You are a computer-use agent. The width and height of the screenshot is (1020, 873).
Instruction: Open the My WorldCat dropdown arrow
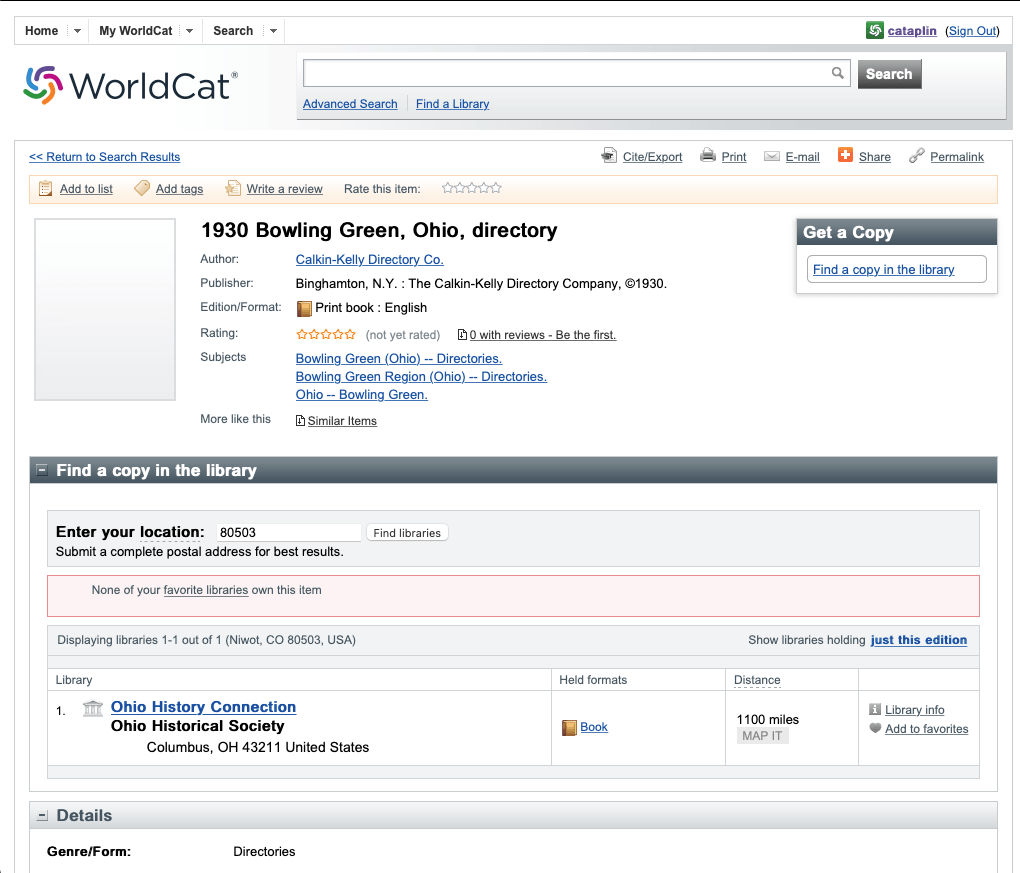coord(189,31)
